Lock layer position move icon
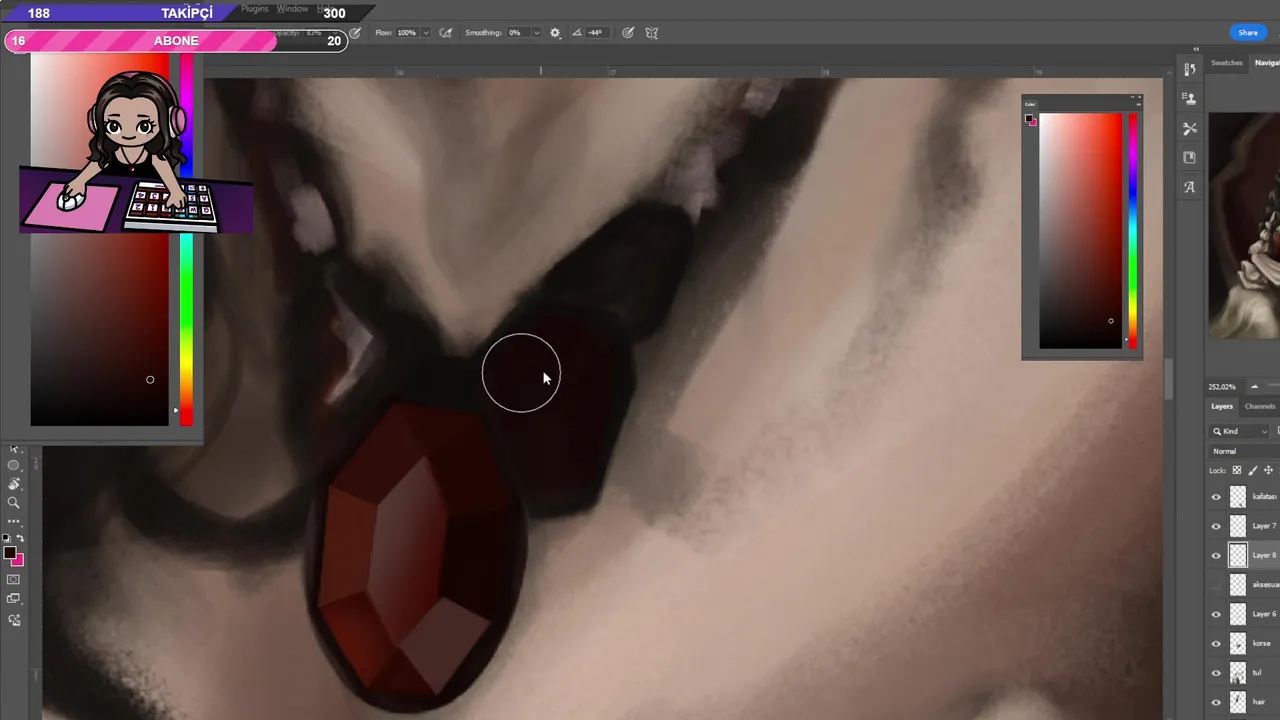This screenshot has height=720, width=1280. (1268, 470)
